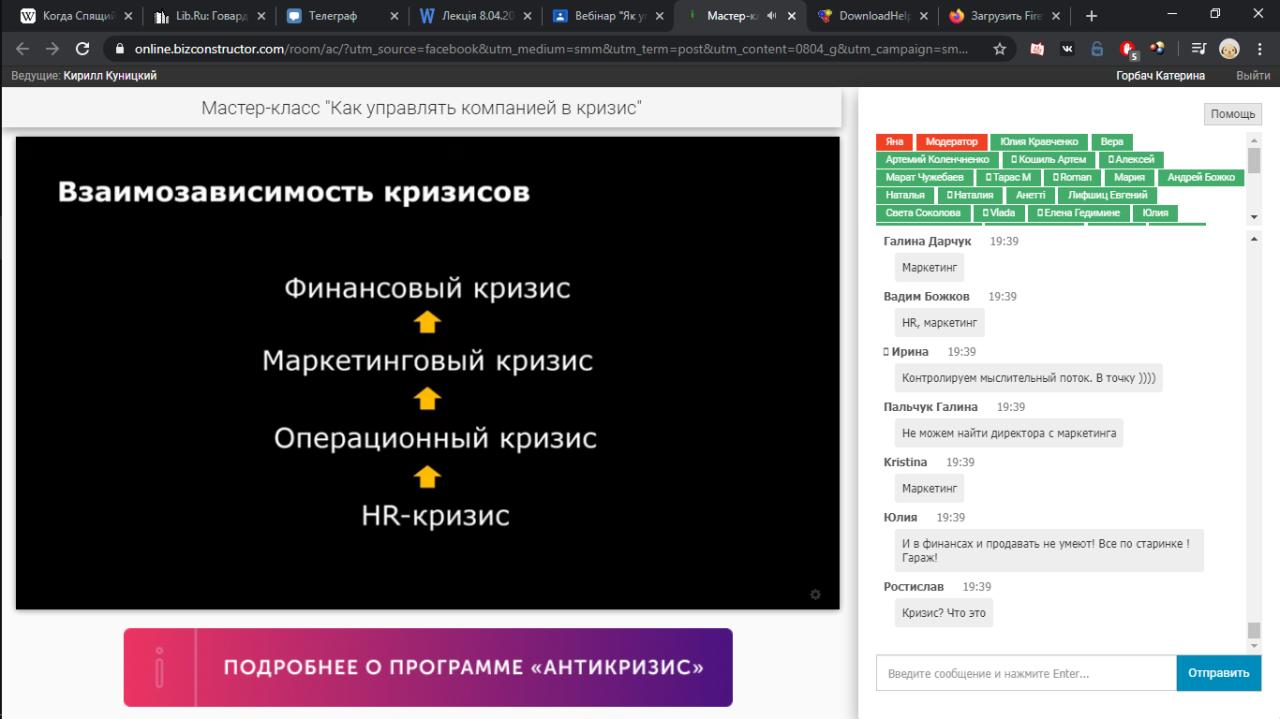The height and width of the screenshot is (719, 1280).
Task: Reload the page using the refresh icon
Action: [x=82, y=48]
